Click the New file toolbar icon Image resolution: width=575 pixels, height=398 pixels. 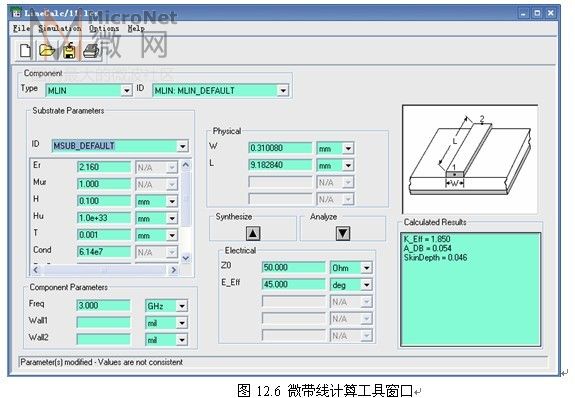pyautogui.click(x=25, y=50)
